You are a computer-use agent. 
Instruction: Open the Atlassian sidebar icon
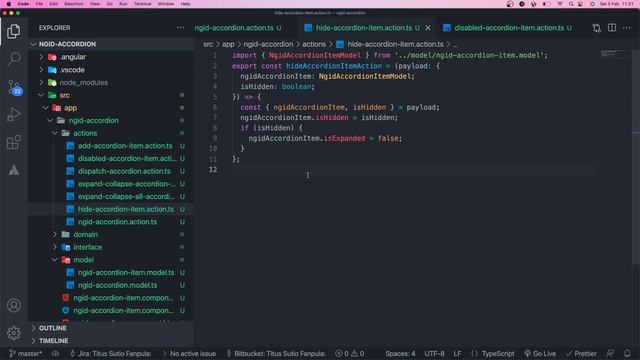[13, 170]
